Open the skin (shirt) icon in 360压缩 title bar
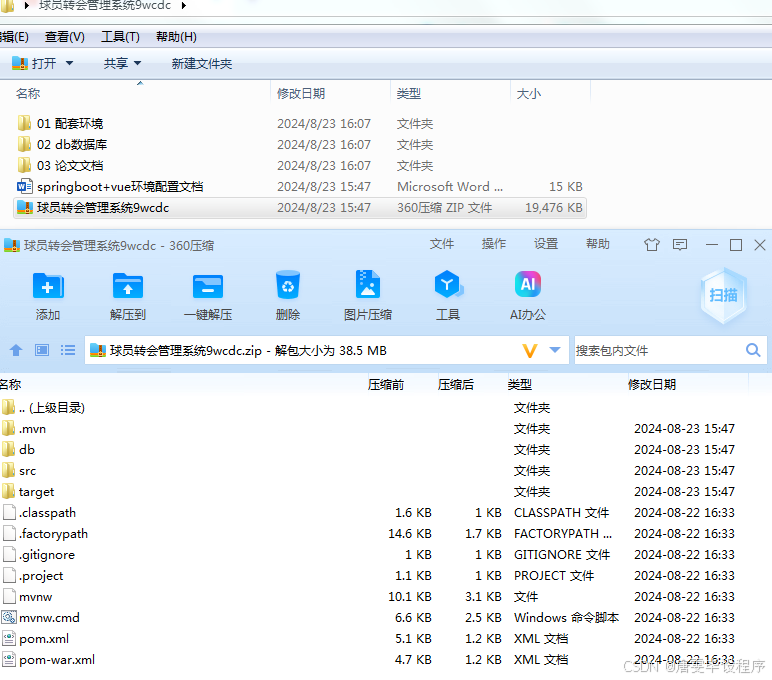This screenshot has height=680, width=772. pyautogui.click(x=652, y=245)
